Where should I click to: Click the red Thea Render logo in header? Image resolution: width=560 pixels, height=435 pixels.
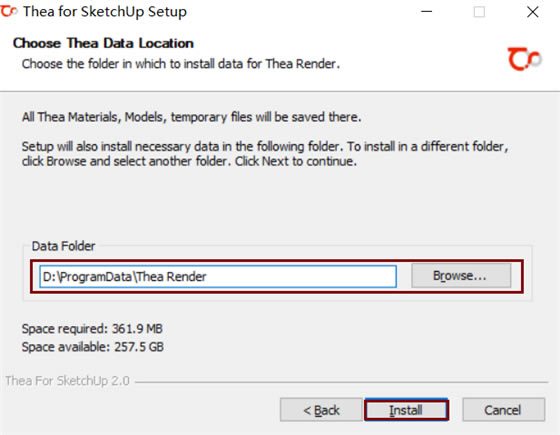coord(524,59)
